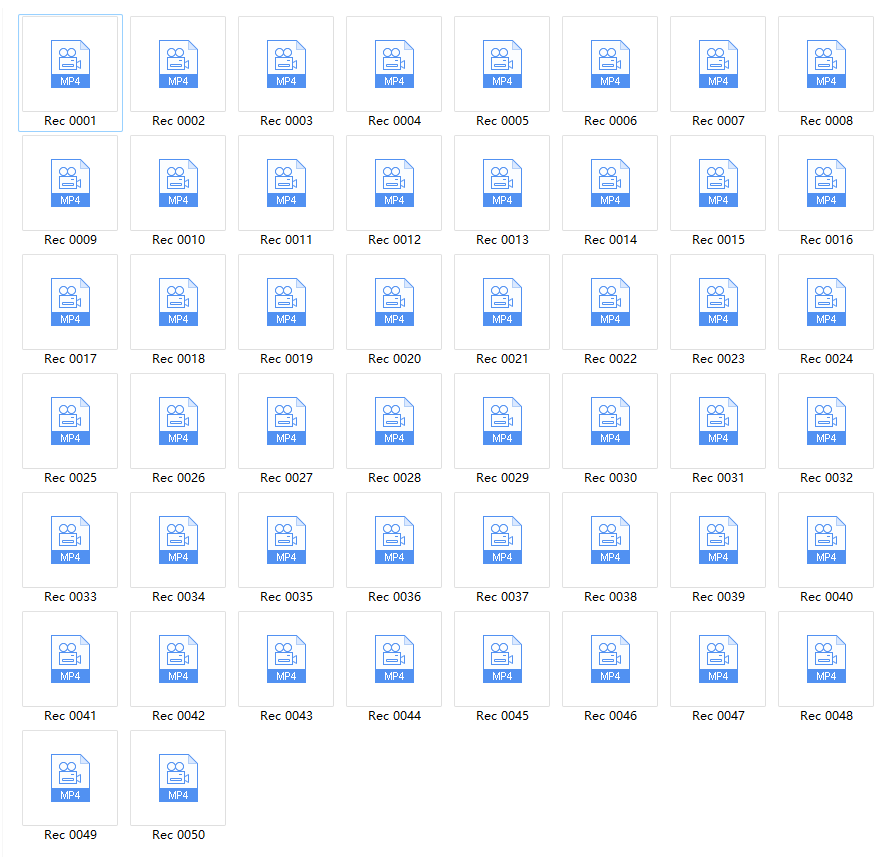882x857 pixels.
Task: Choose the Rec 0006 video icon
Action: (610, 64)
